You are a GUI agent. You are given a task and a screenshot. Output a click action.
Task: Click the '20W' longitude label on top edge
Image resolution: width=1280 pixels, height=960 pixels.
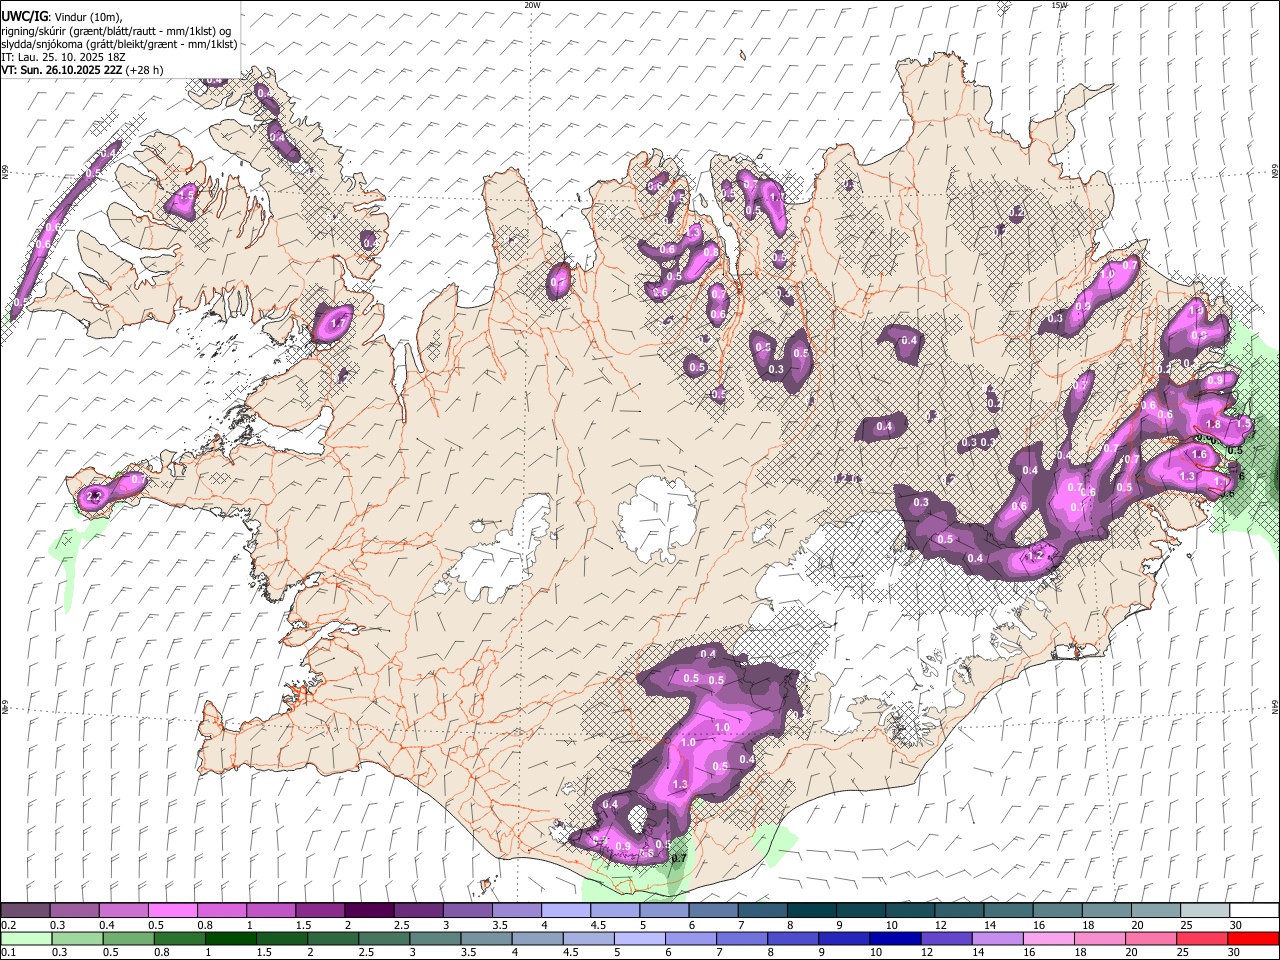(x=532, y=5)
